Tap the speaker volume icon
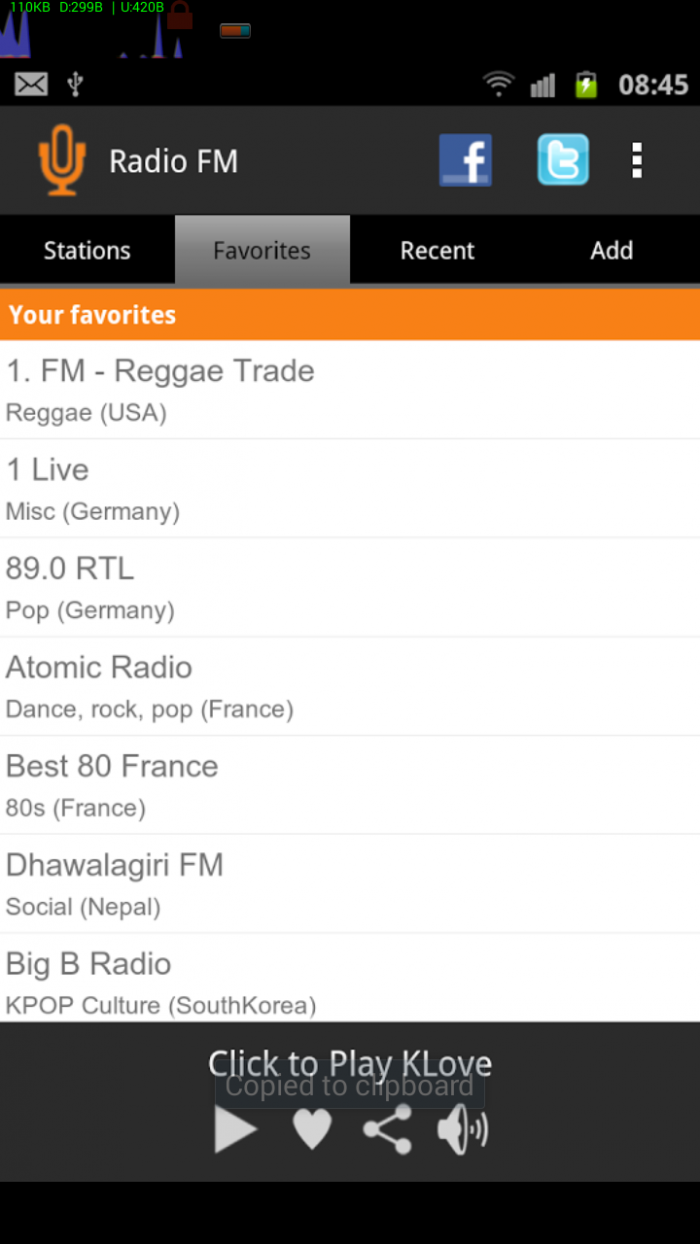700x1244 pixels. pyautogui.click(x=462, y=1130)
